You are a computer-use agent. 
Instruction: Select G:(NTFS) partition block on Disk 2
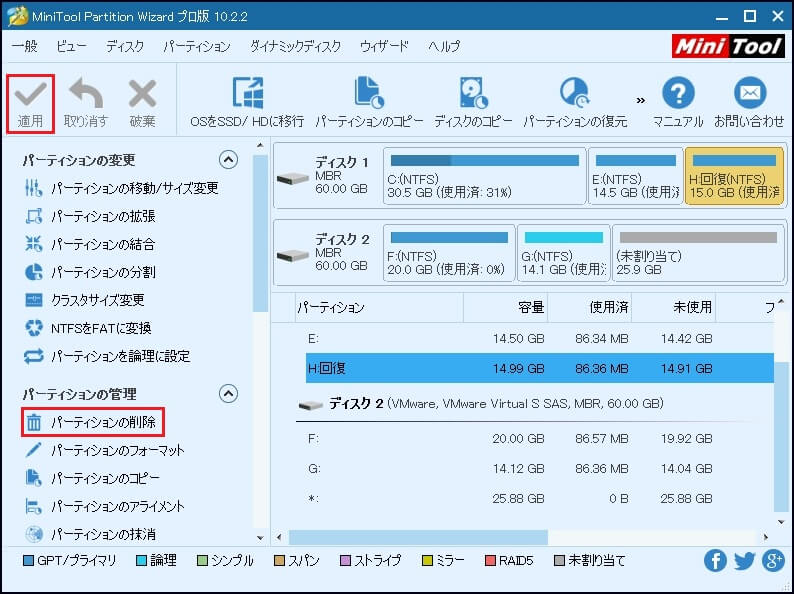(564, 253)
